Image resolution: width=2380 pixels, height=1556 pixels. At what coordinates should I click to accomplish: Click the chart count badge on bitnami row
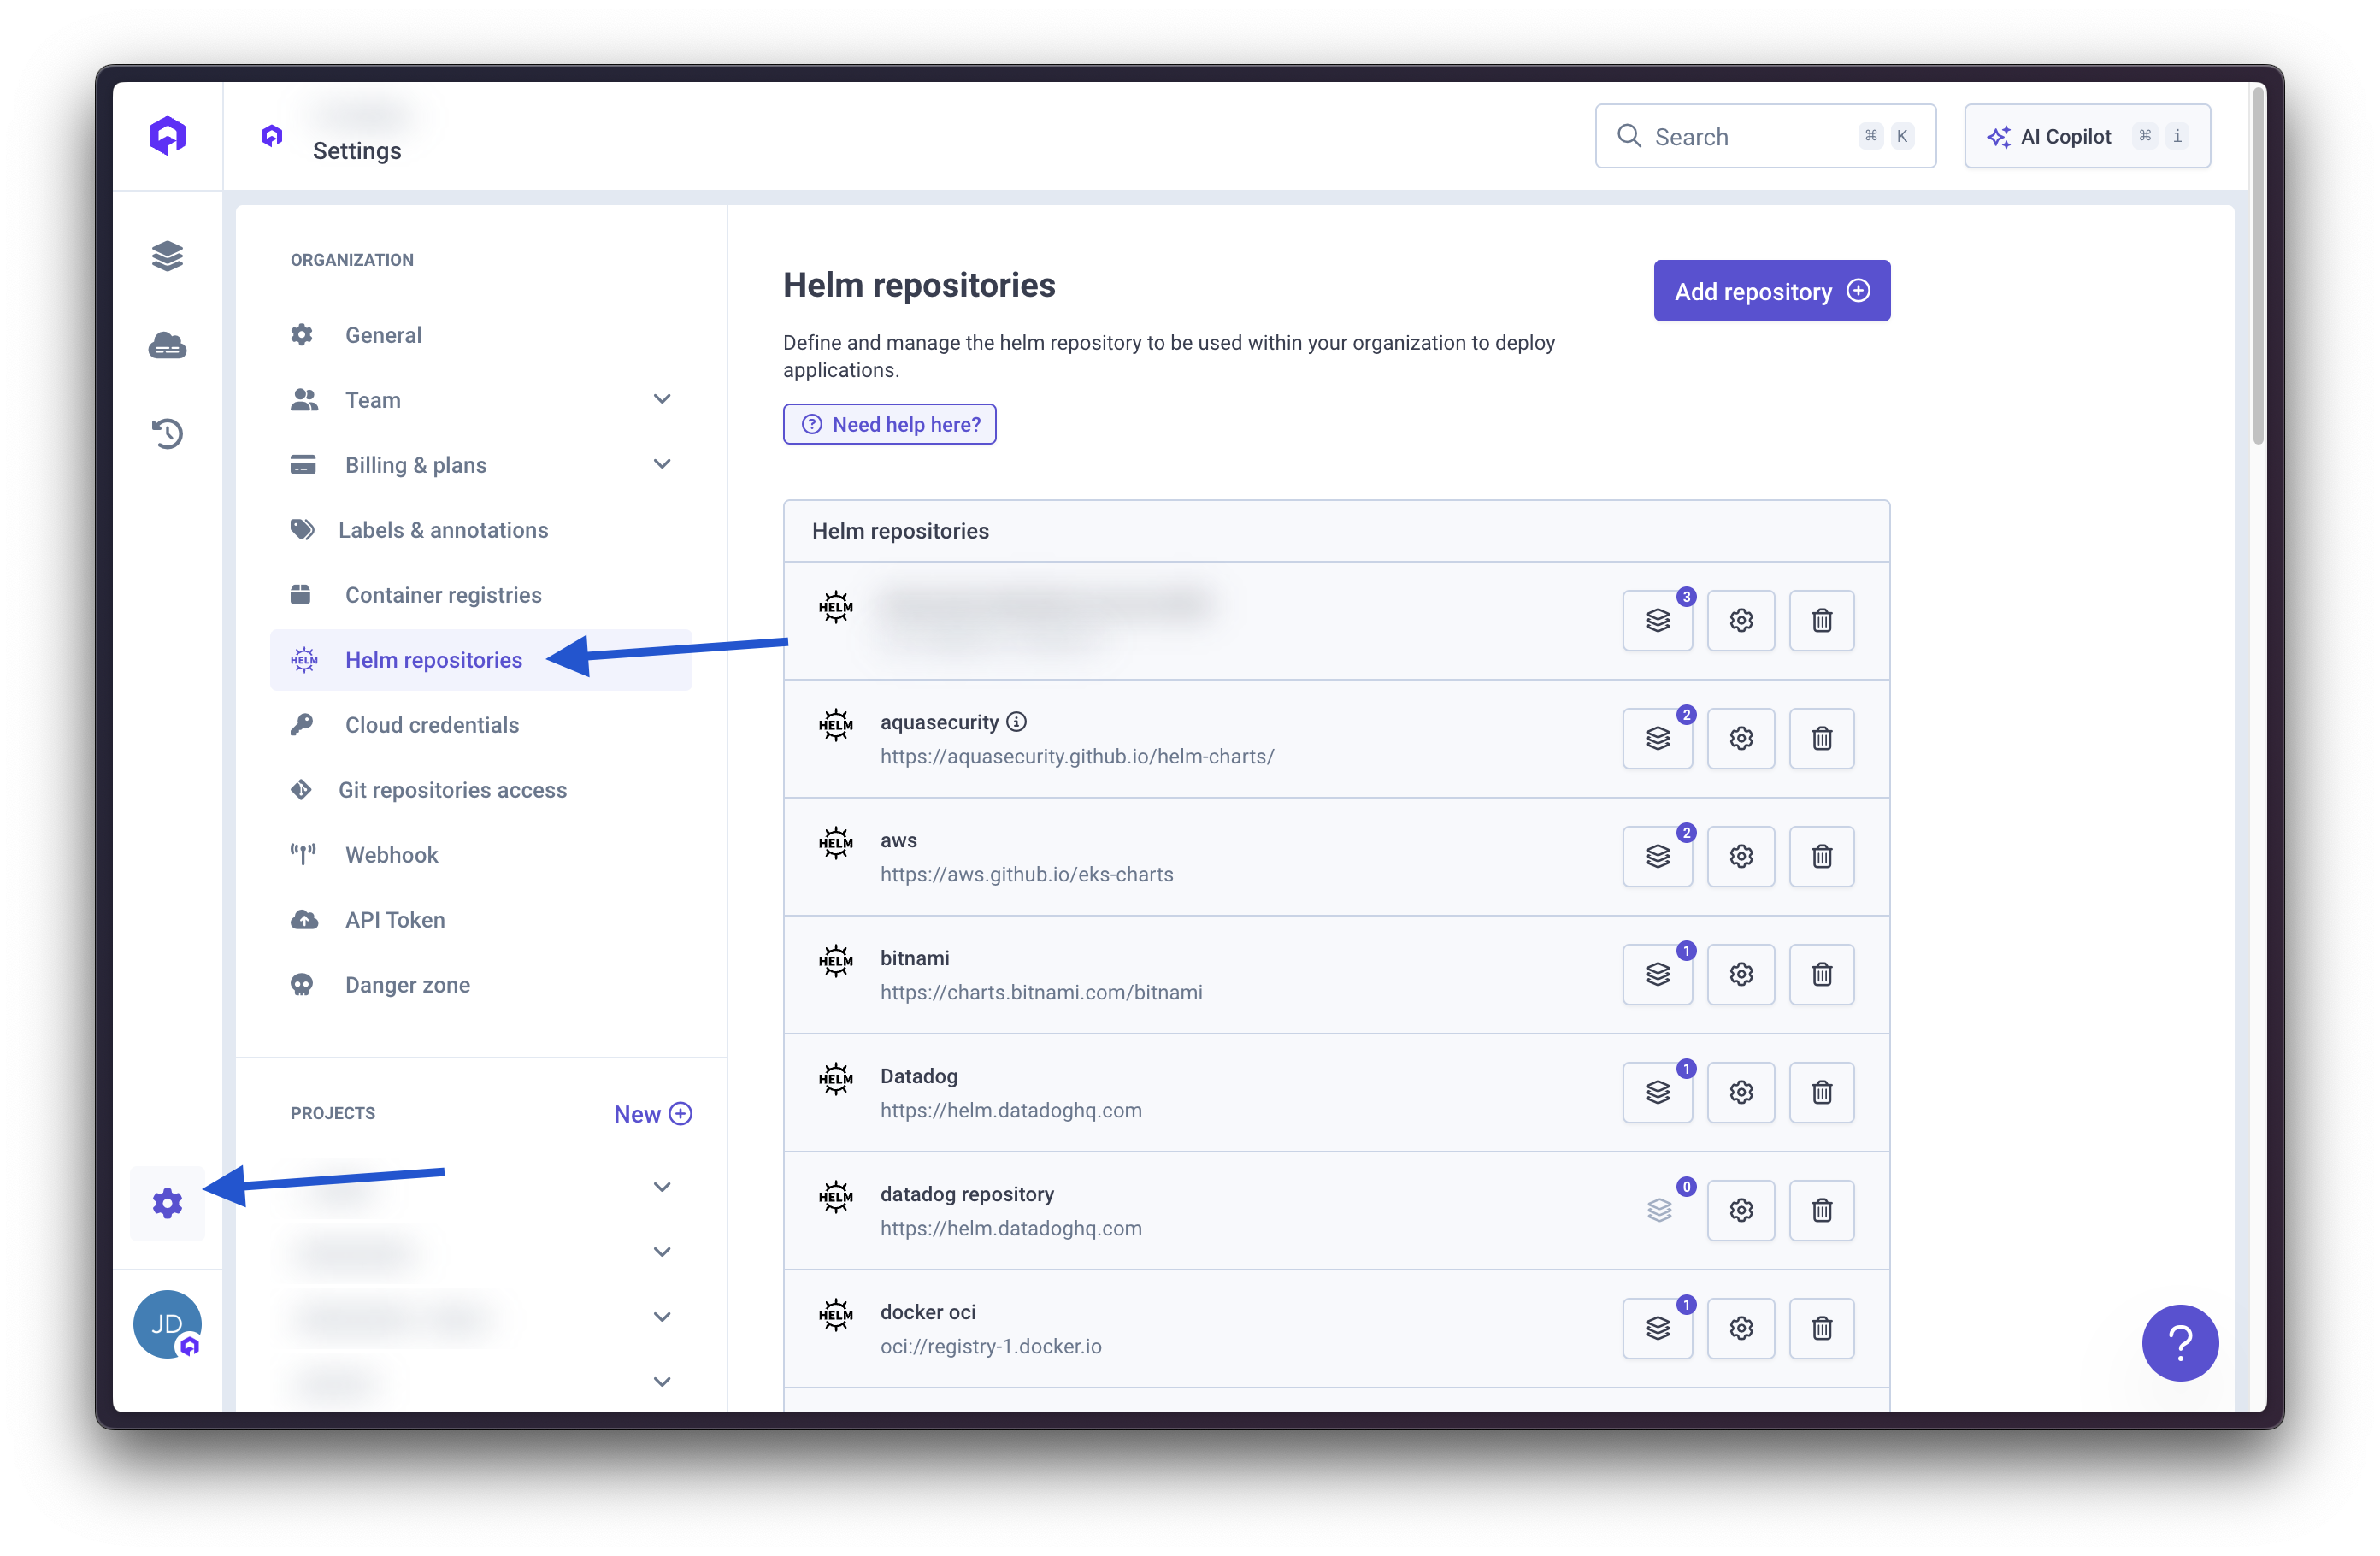click(1687, 950)
